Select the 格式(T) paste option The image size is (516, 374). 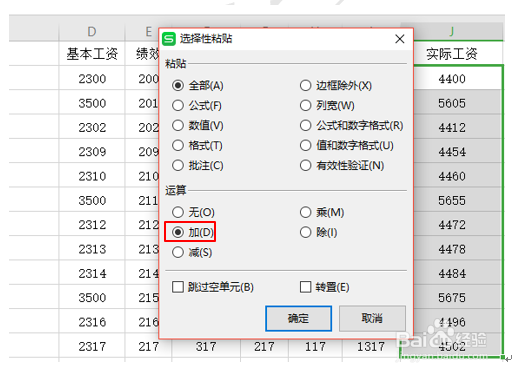[x=197, y=145]
